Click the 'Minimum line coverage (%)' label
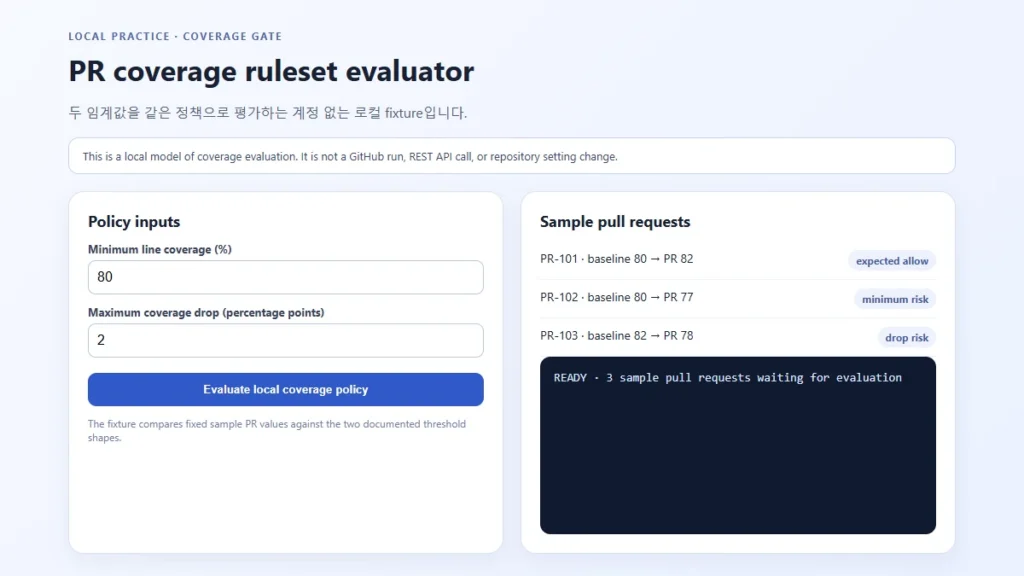Viewport: 1024px width, 576px height. 160,249
